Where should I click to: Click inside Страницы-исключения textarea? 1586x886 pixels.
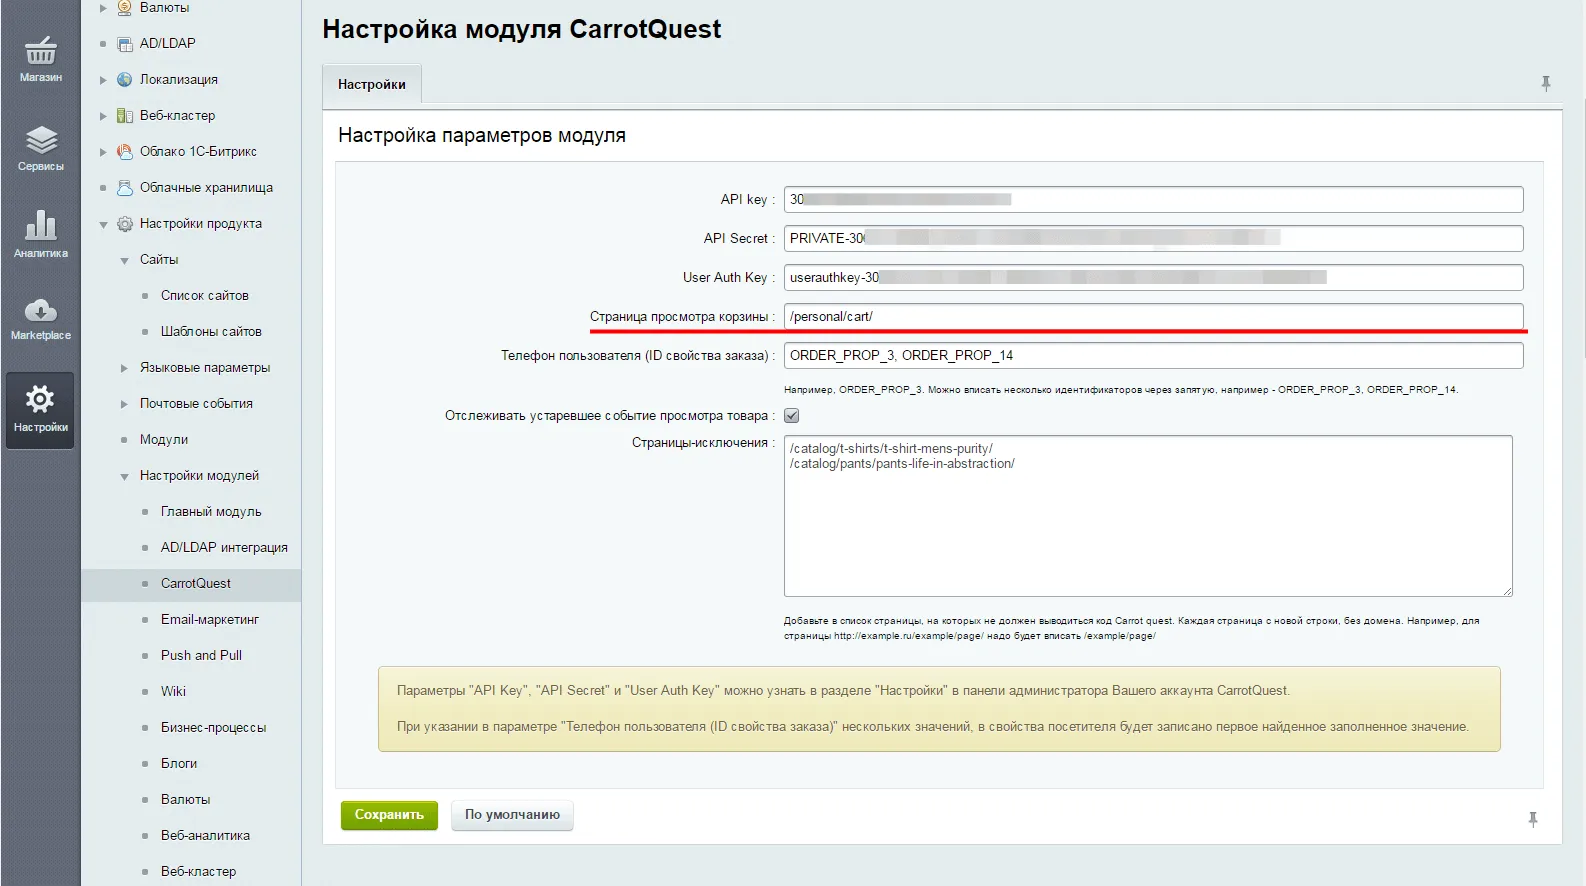(1148, 516)
